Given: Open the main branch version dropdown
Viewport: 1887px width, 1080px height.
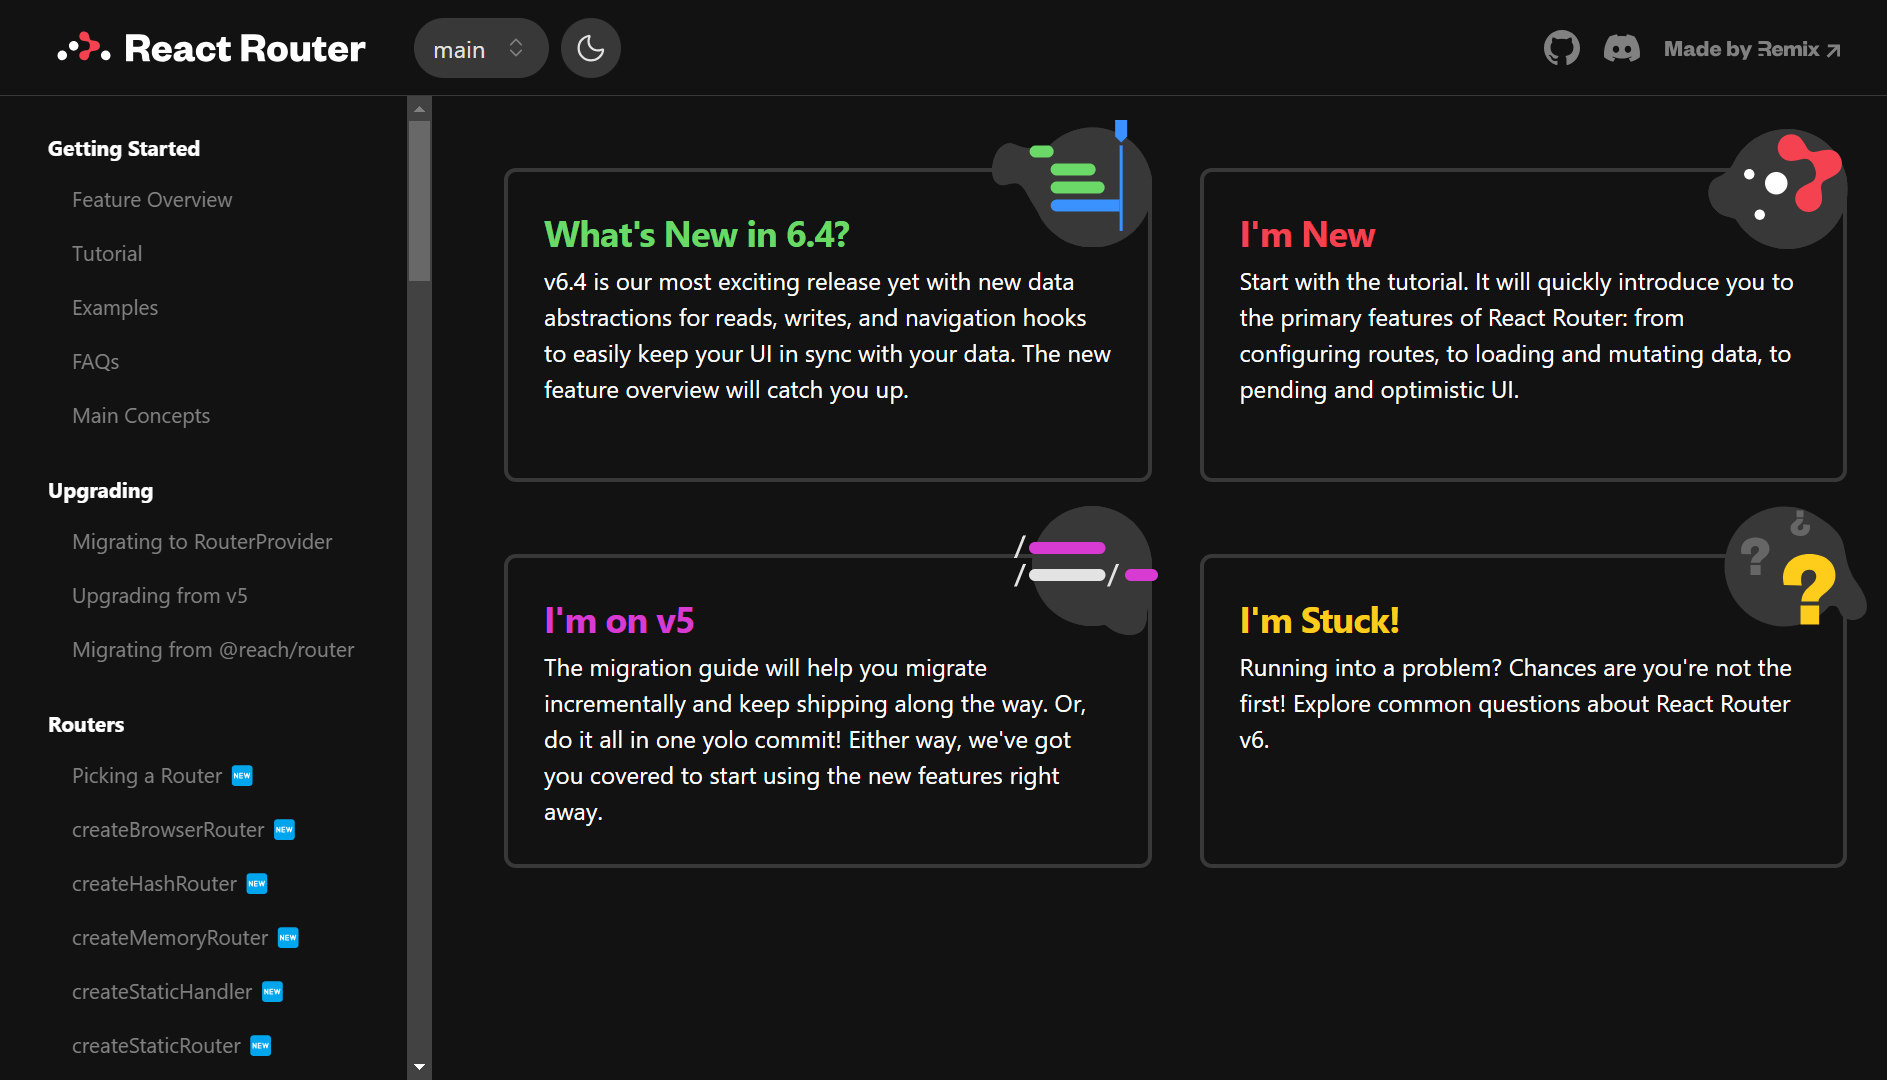Looking at the screenshot, I should (x=481, y=48).
